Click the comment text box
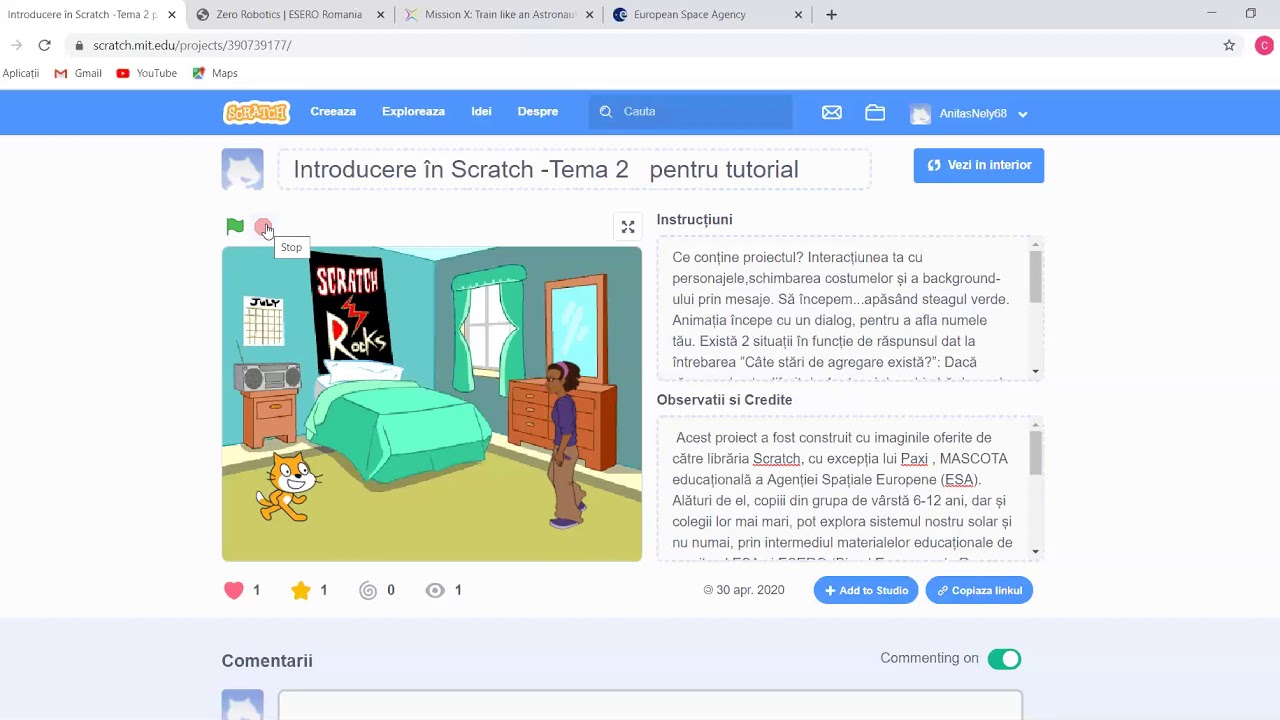 pos(650,705)
